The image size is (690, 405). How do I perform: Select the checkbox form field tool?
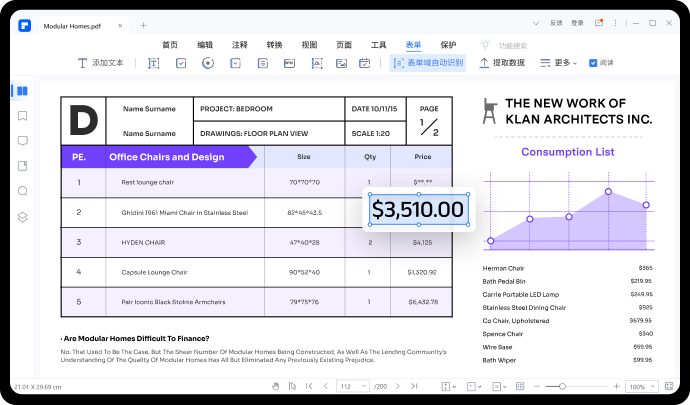pyautogui.click(x=181, y=63)
